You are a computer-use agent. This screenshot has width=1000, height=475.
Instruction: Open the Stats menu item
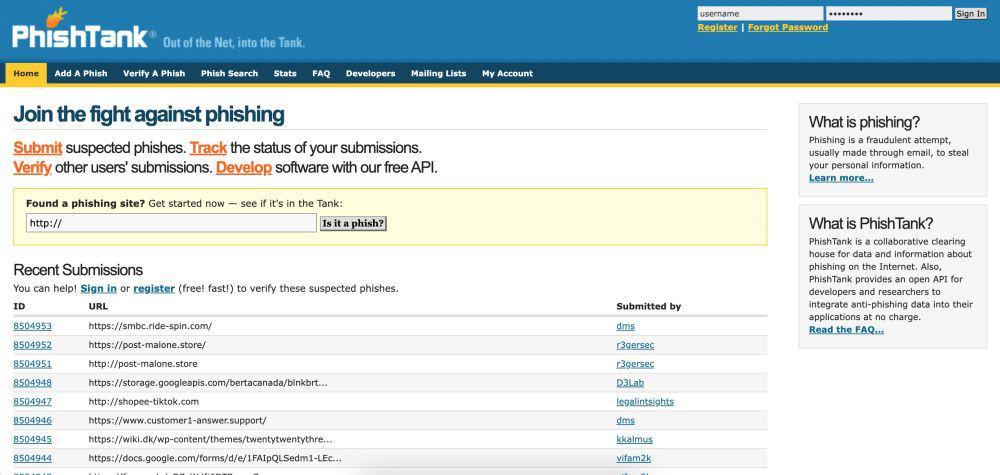(x=285, y=73)
